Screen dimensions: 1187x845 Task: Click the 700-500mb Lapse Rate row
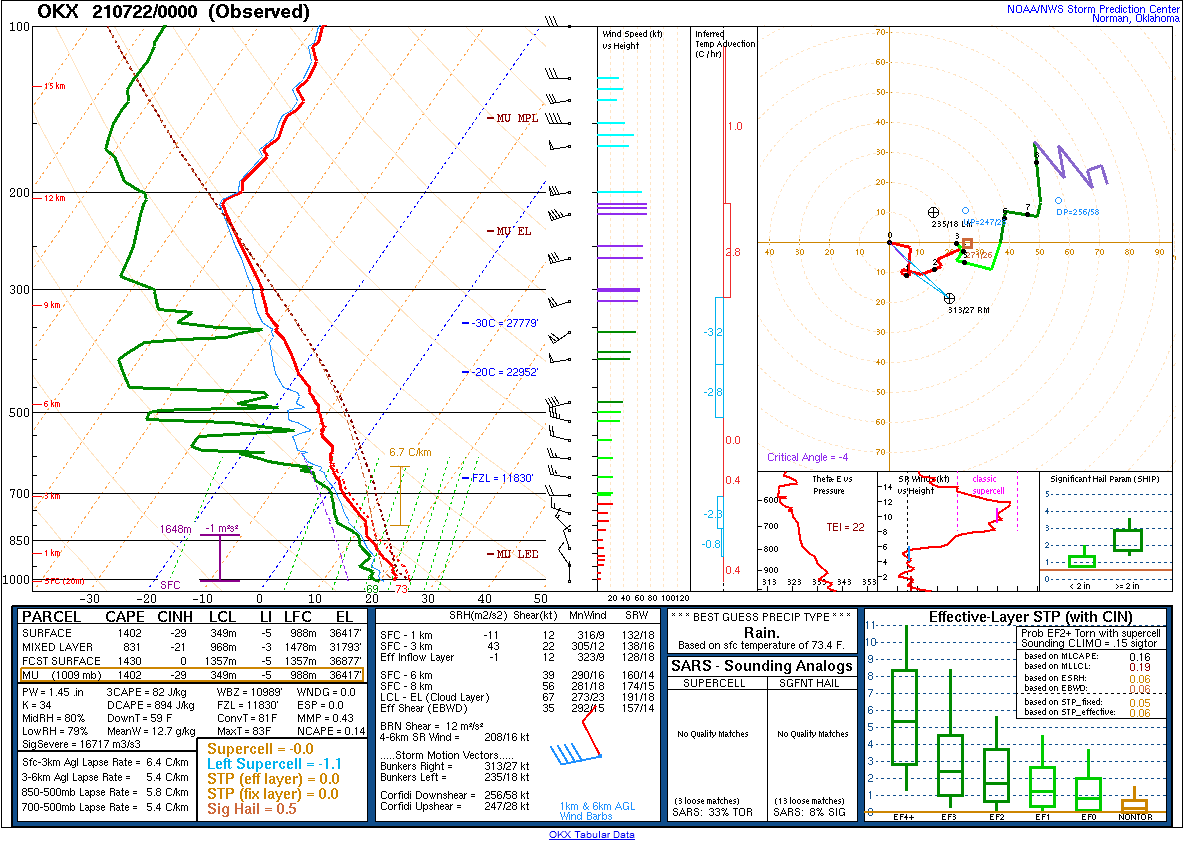(x=105, y=807)
